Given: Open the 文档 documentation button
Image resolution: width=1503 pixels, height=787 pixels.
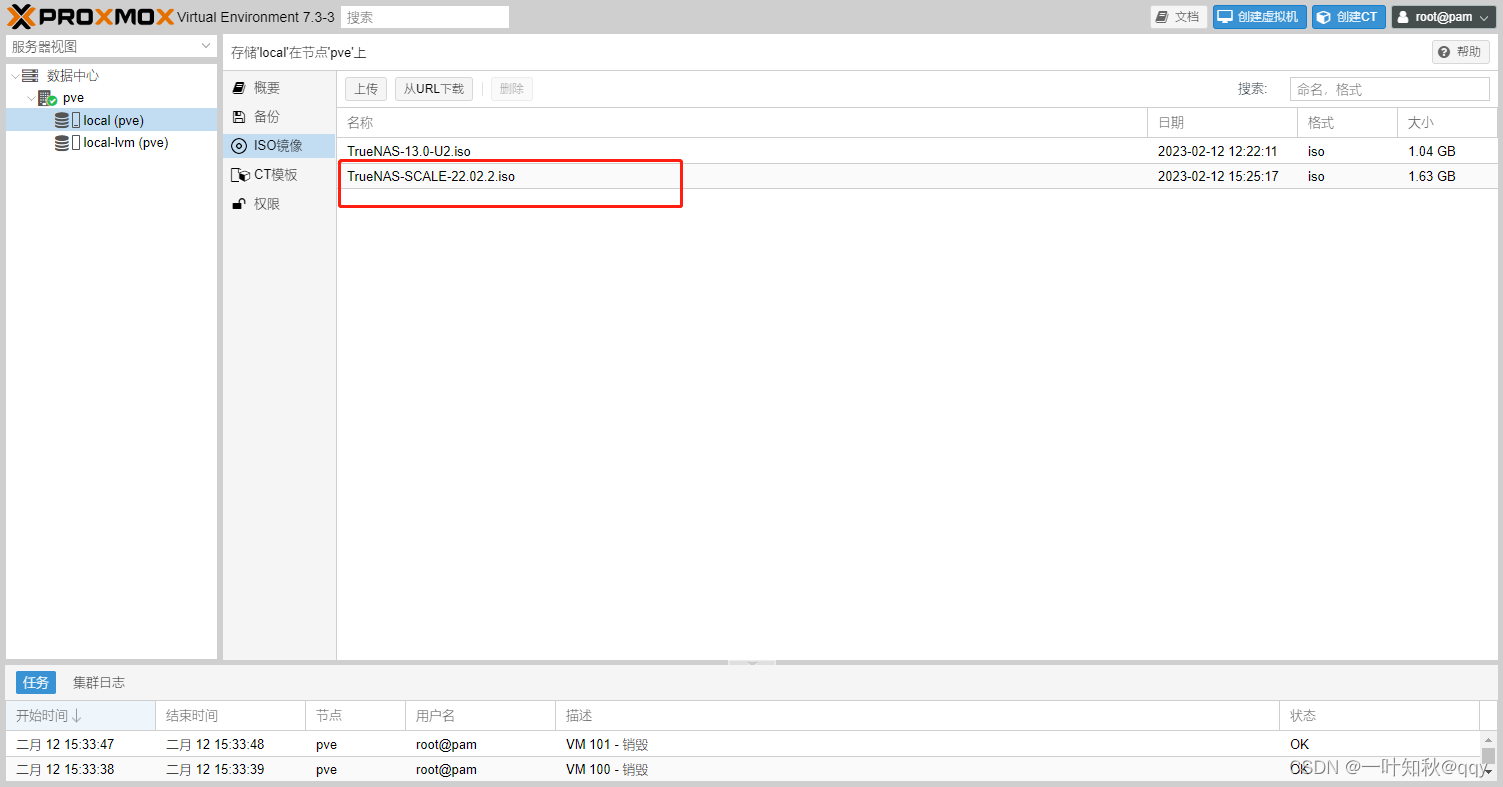Looking at the screenshot, I should pyautogui.click(x=1178, y=17).
